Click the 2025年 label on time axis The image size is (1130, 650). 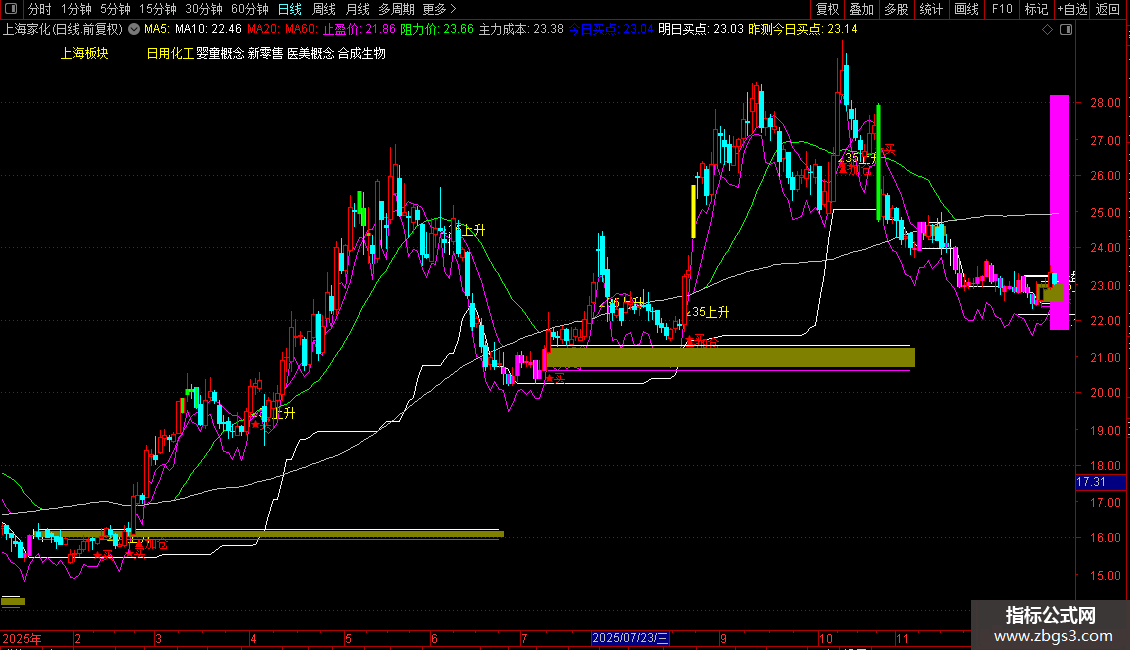pos(22,638)
